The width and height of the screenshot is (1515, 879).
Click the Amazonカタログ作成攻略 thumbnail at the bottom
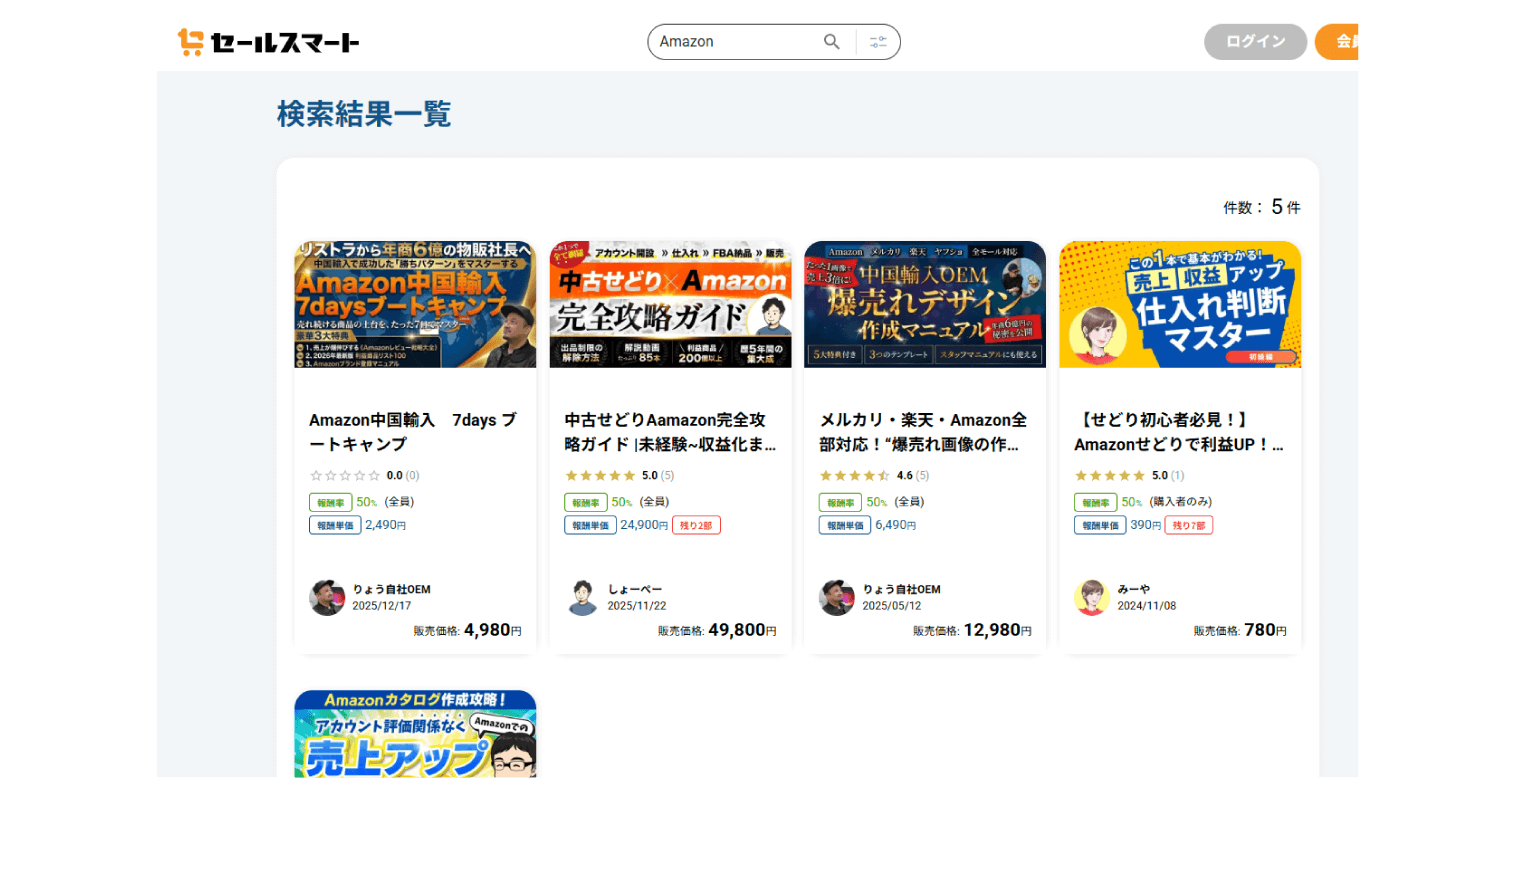coord(414,735)
